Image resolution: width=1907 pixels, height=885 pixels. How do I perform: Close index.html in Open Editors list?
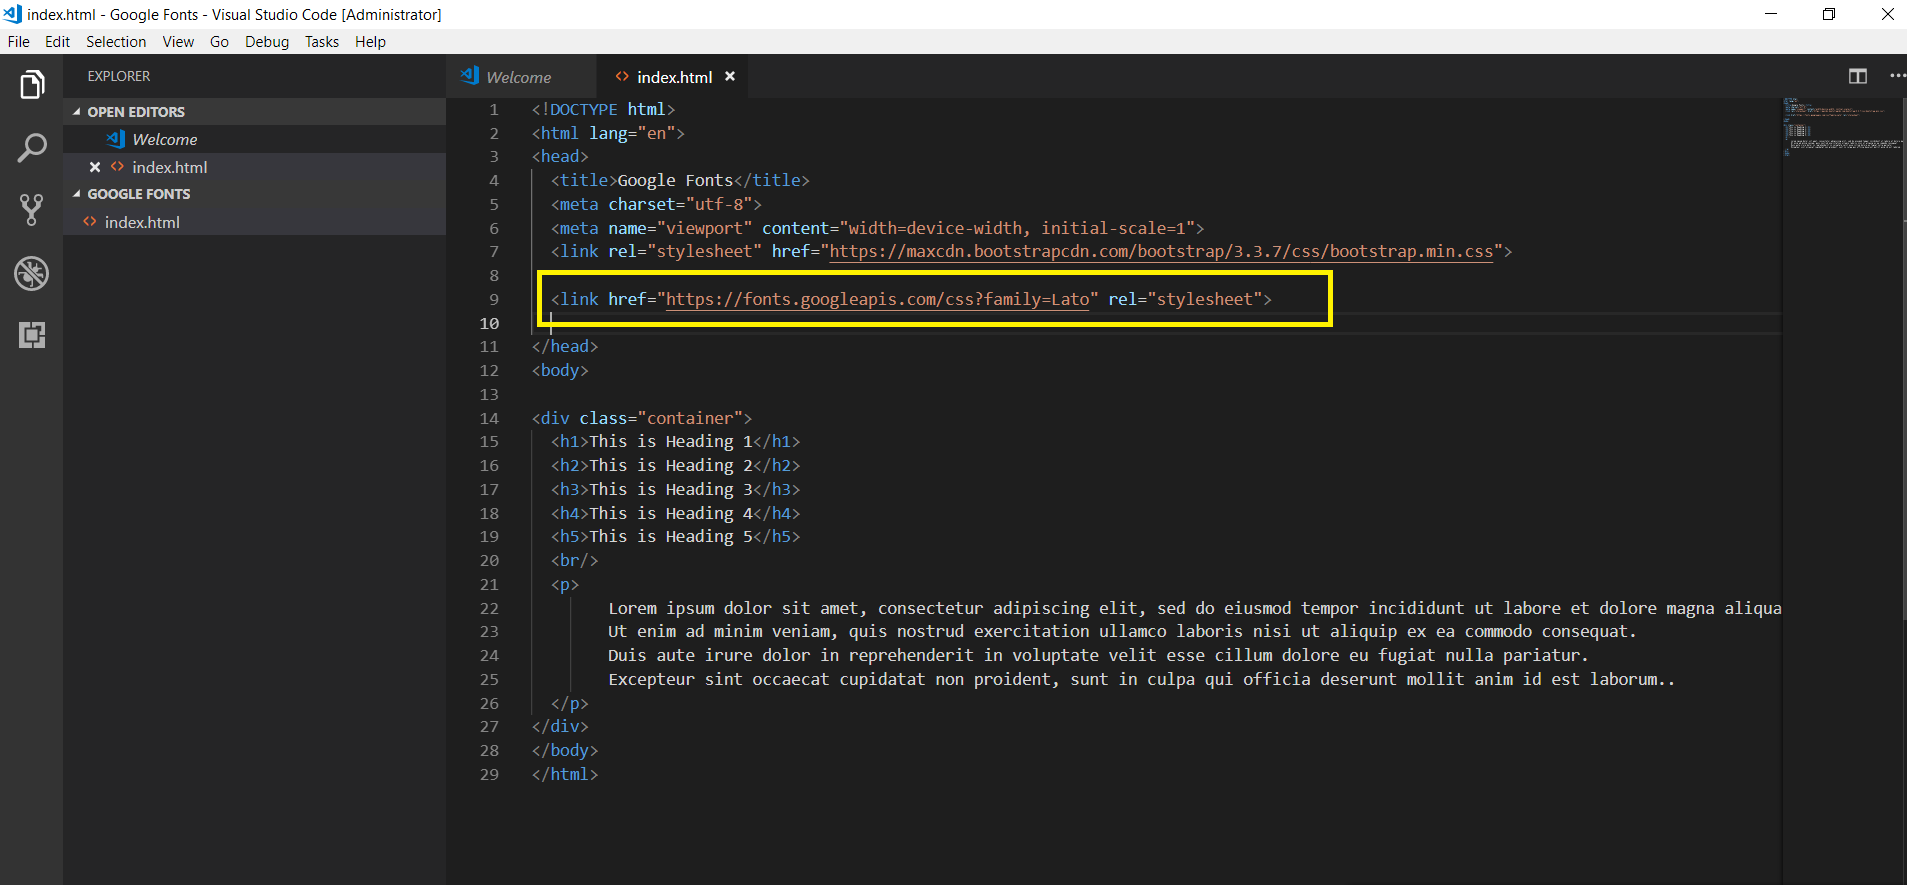(x=95, y=167)
